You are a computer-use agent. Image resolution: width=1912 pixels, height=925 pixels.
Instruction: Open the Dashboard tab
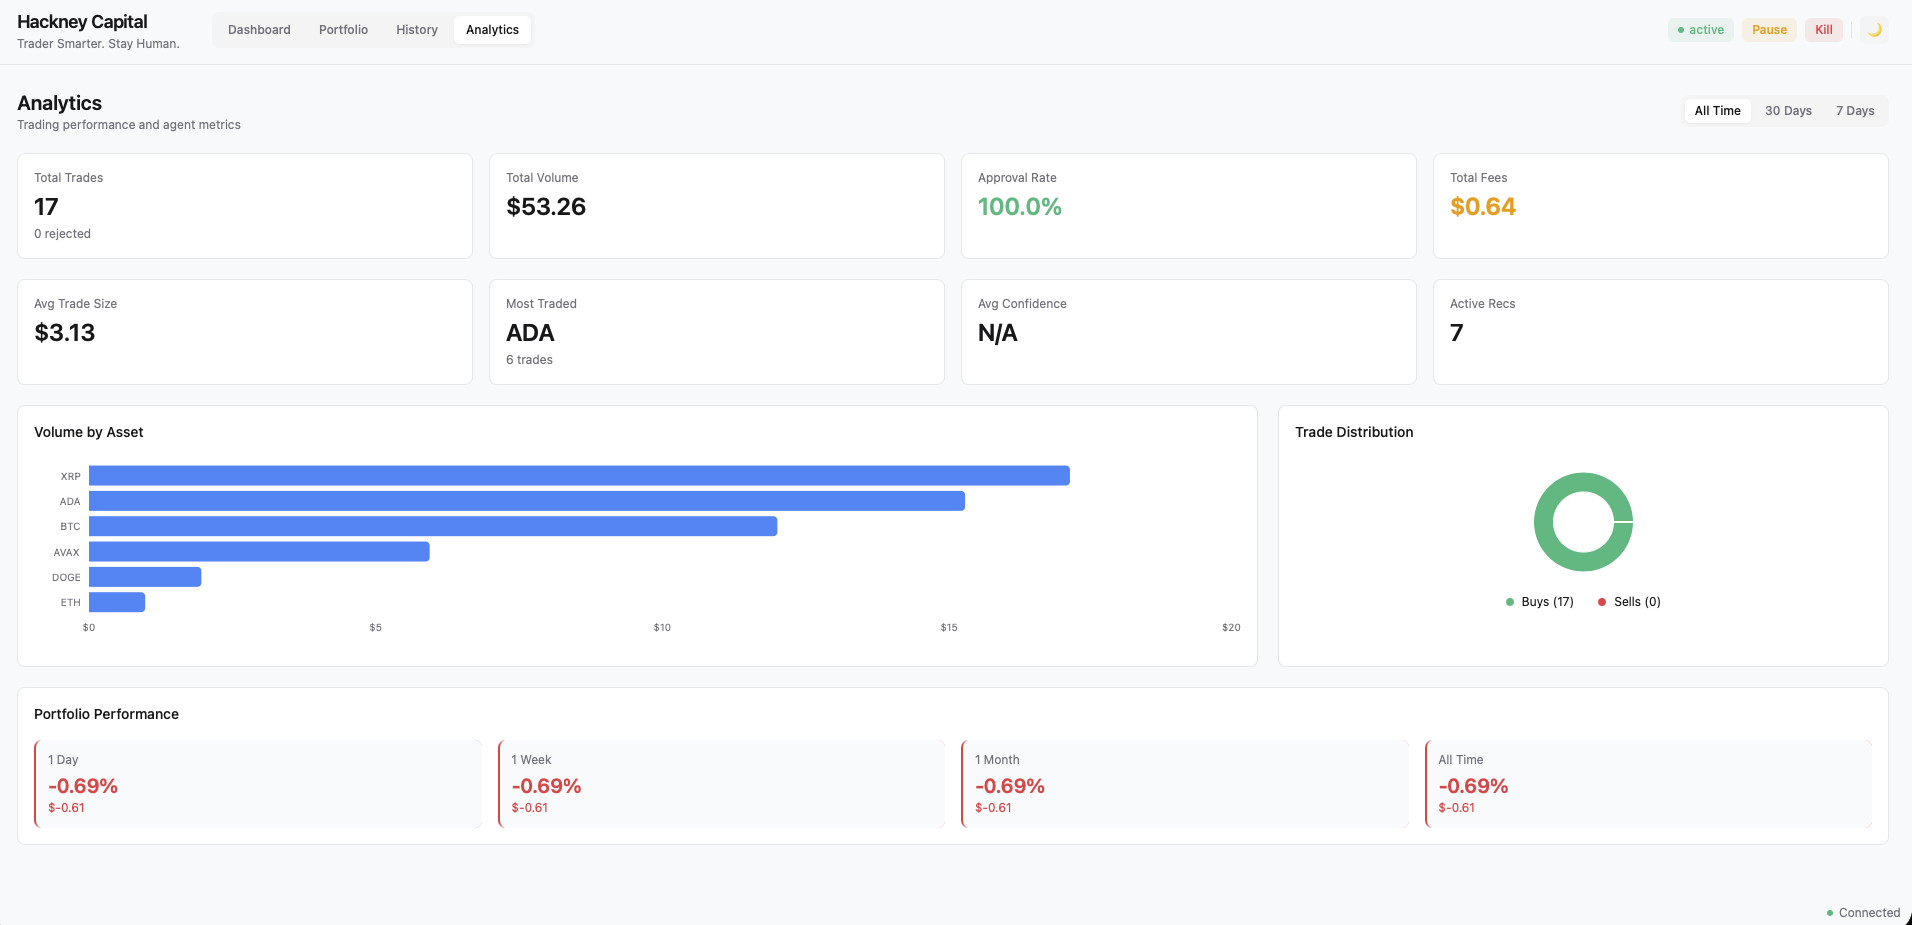(258, 29)
